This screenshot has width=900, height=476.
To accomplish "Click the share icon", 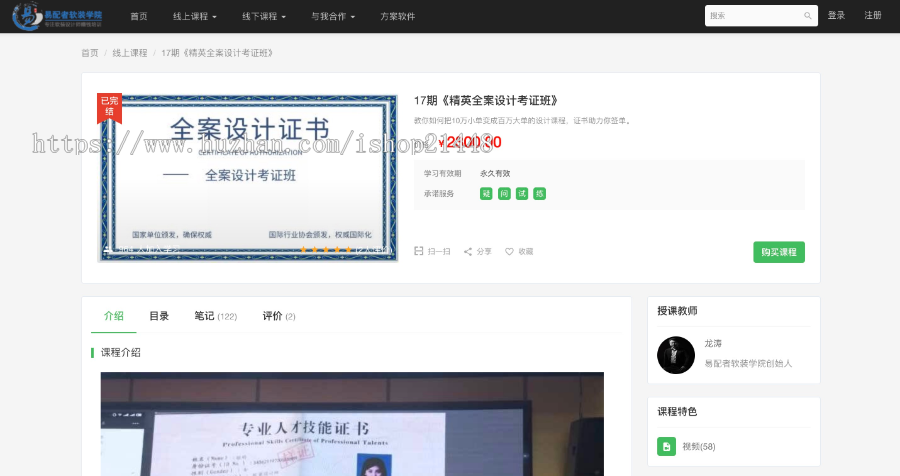I will point(468,251).
